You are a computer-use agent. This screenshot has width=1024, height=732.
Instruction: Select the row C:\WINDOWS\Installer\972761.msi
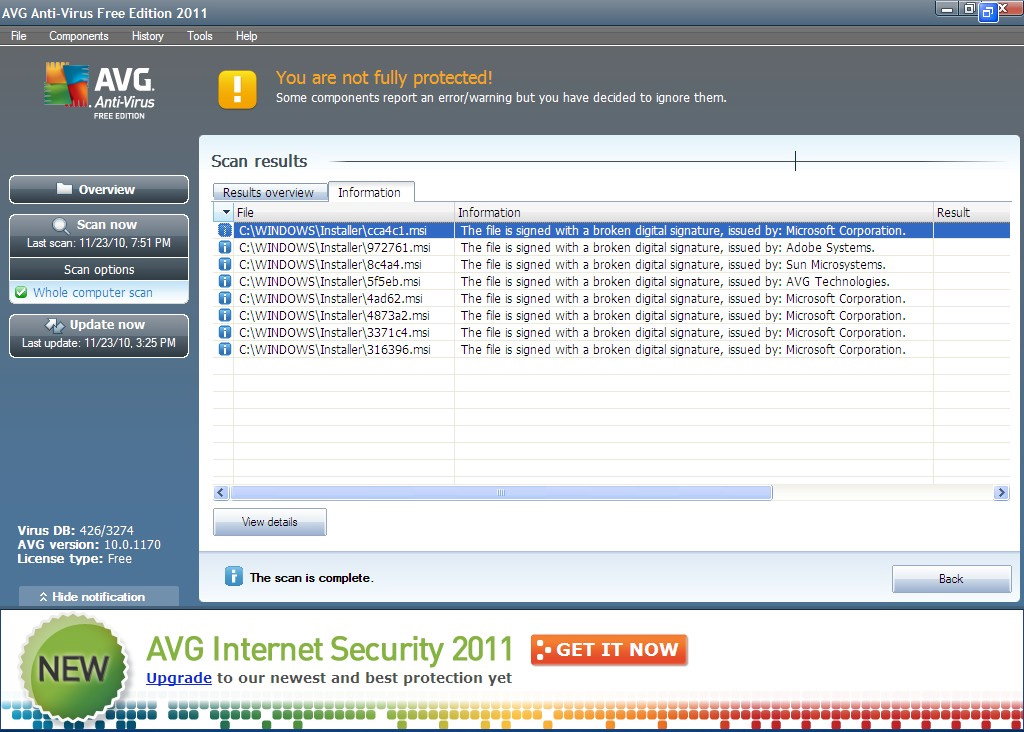click(612, 247)
